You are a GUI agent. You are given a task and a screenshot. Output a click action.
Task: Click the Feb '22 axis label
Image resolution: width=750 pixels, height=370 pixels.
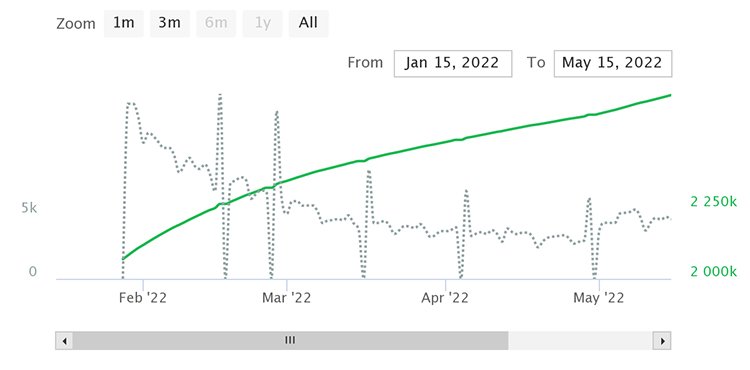point(143,298)
